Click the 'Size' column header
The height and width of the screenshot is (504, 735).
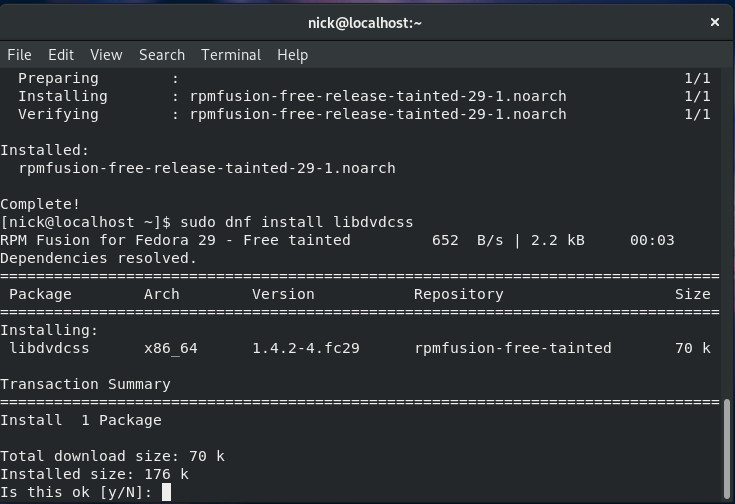[692, 294]
